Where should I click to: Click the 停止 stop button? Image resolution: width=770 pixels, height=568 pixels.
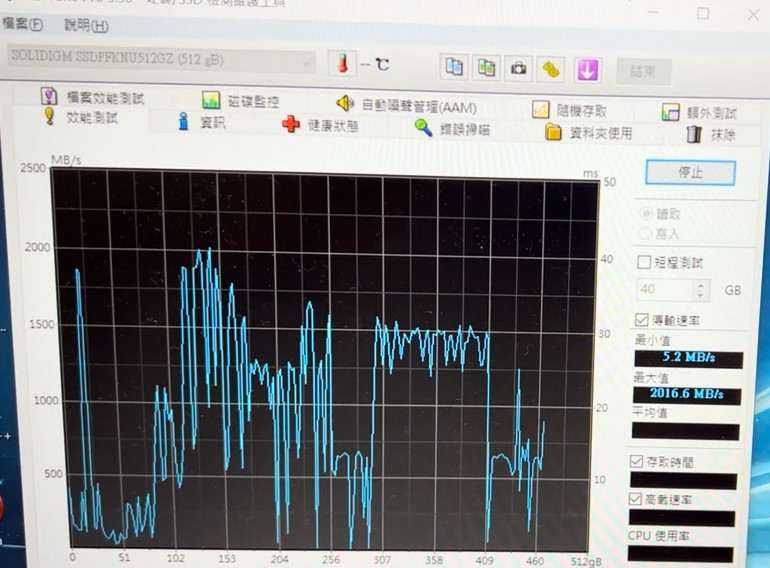click(x=690, y=172)
